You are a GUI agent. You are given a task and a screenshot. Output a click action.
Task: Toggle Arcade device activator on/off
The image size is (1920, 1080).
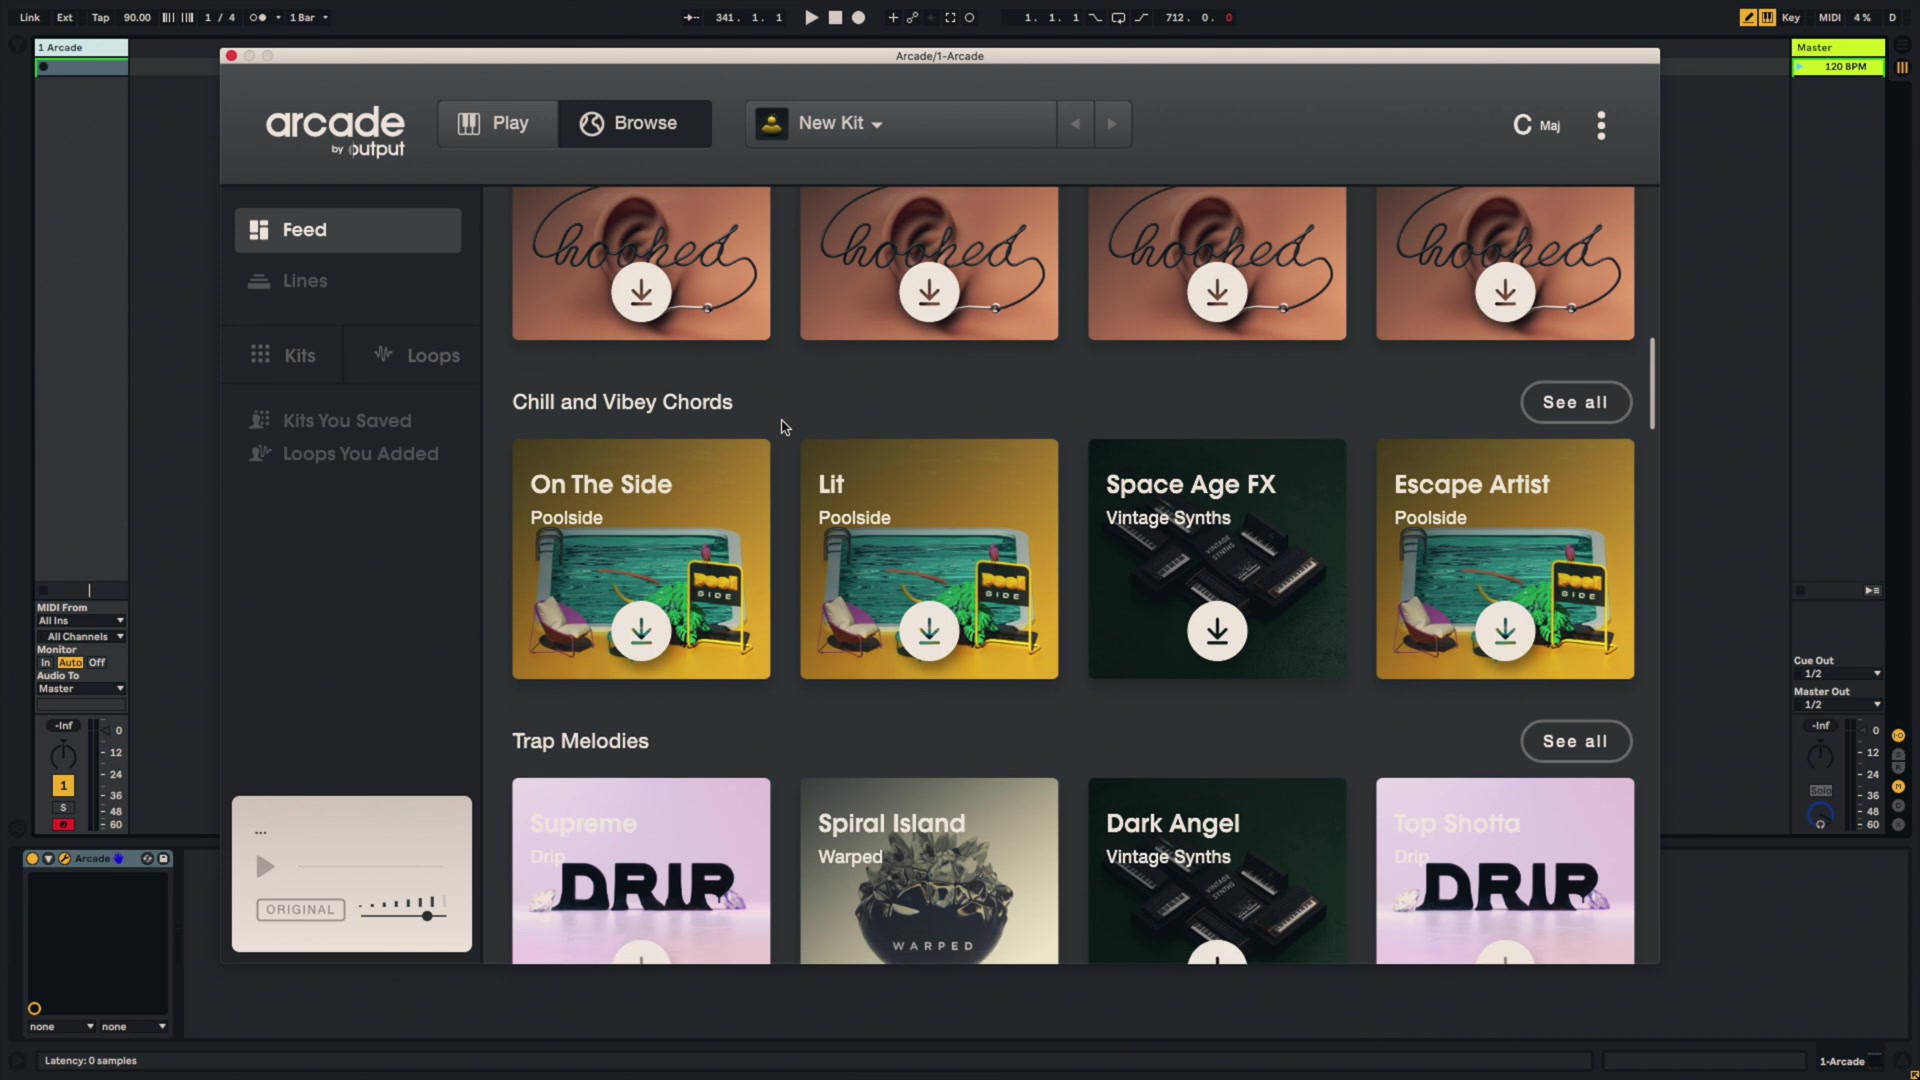point(32,858)
